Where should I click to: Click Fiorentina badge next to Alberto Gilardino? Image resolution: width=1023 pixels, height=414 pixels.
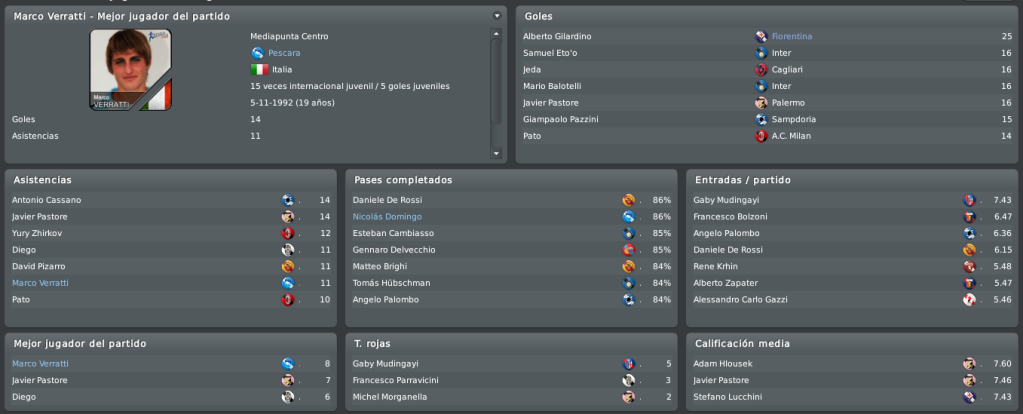761,37
